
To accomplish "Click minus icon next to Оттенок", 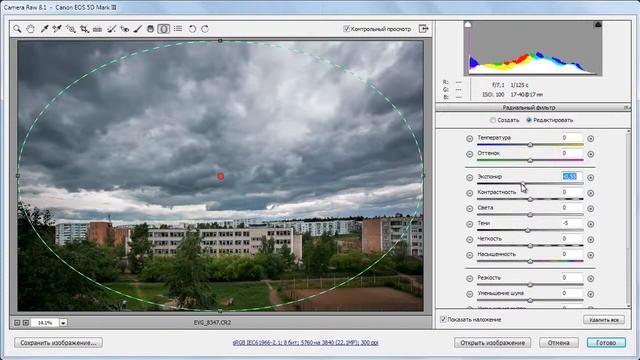I will click(469, 154).
